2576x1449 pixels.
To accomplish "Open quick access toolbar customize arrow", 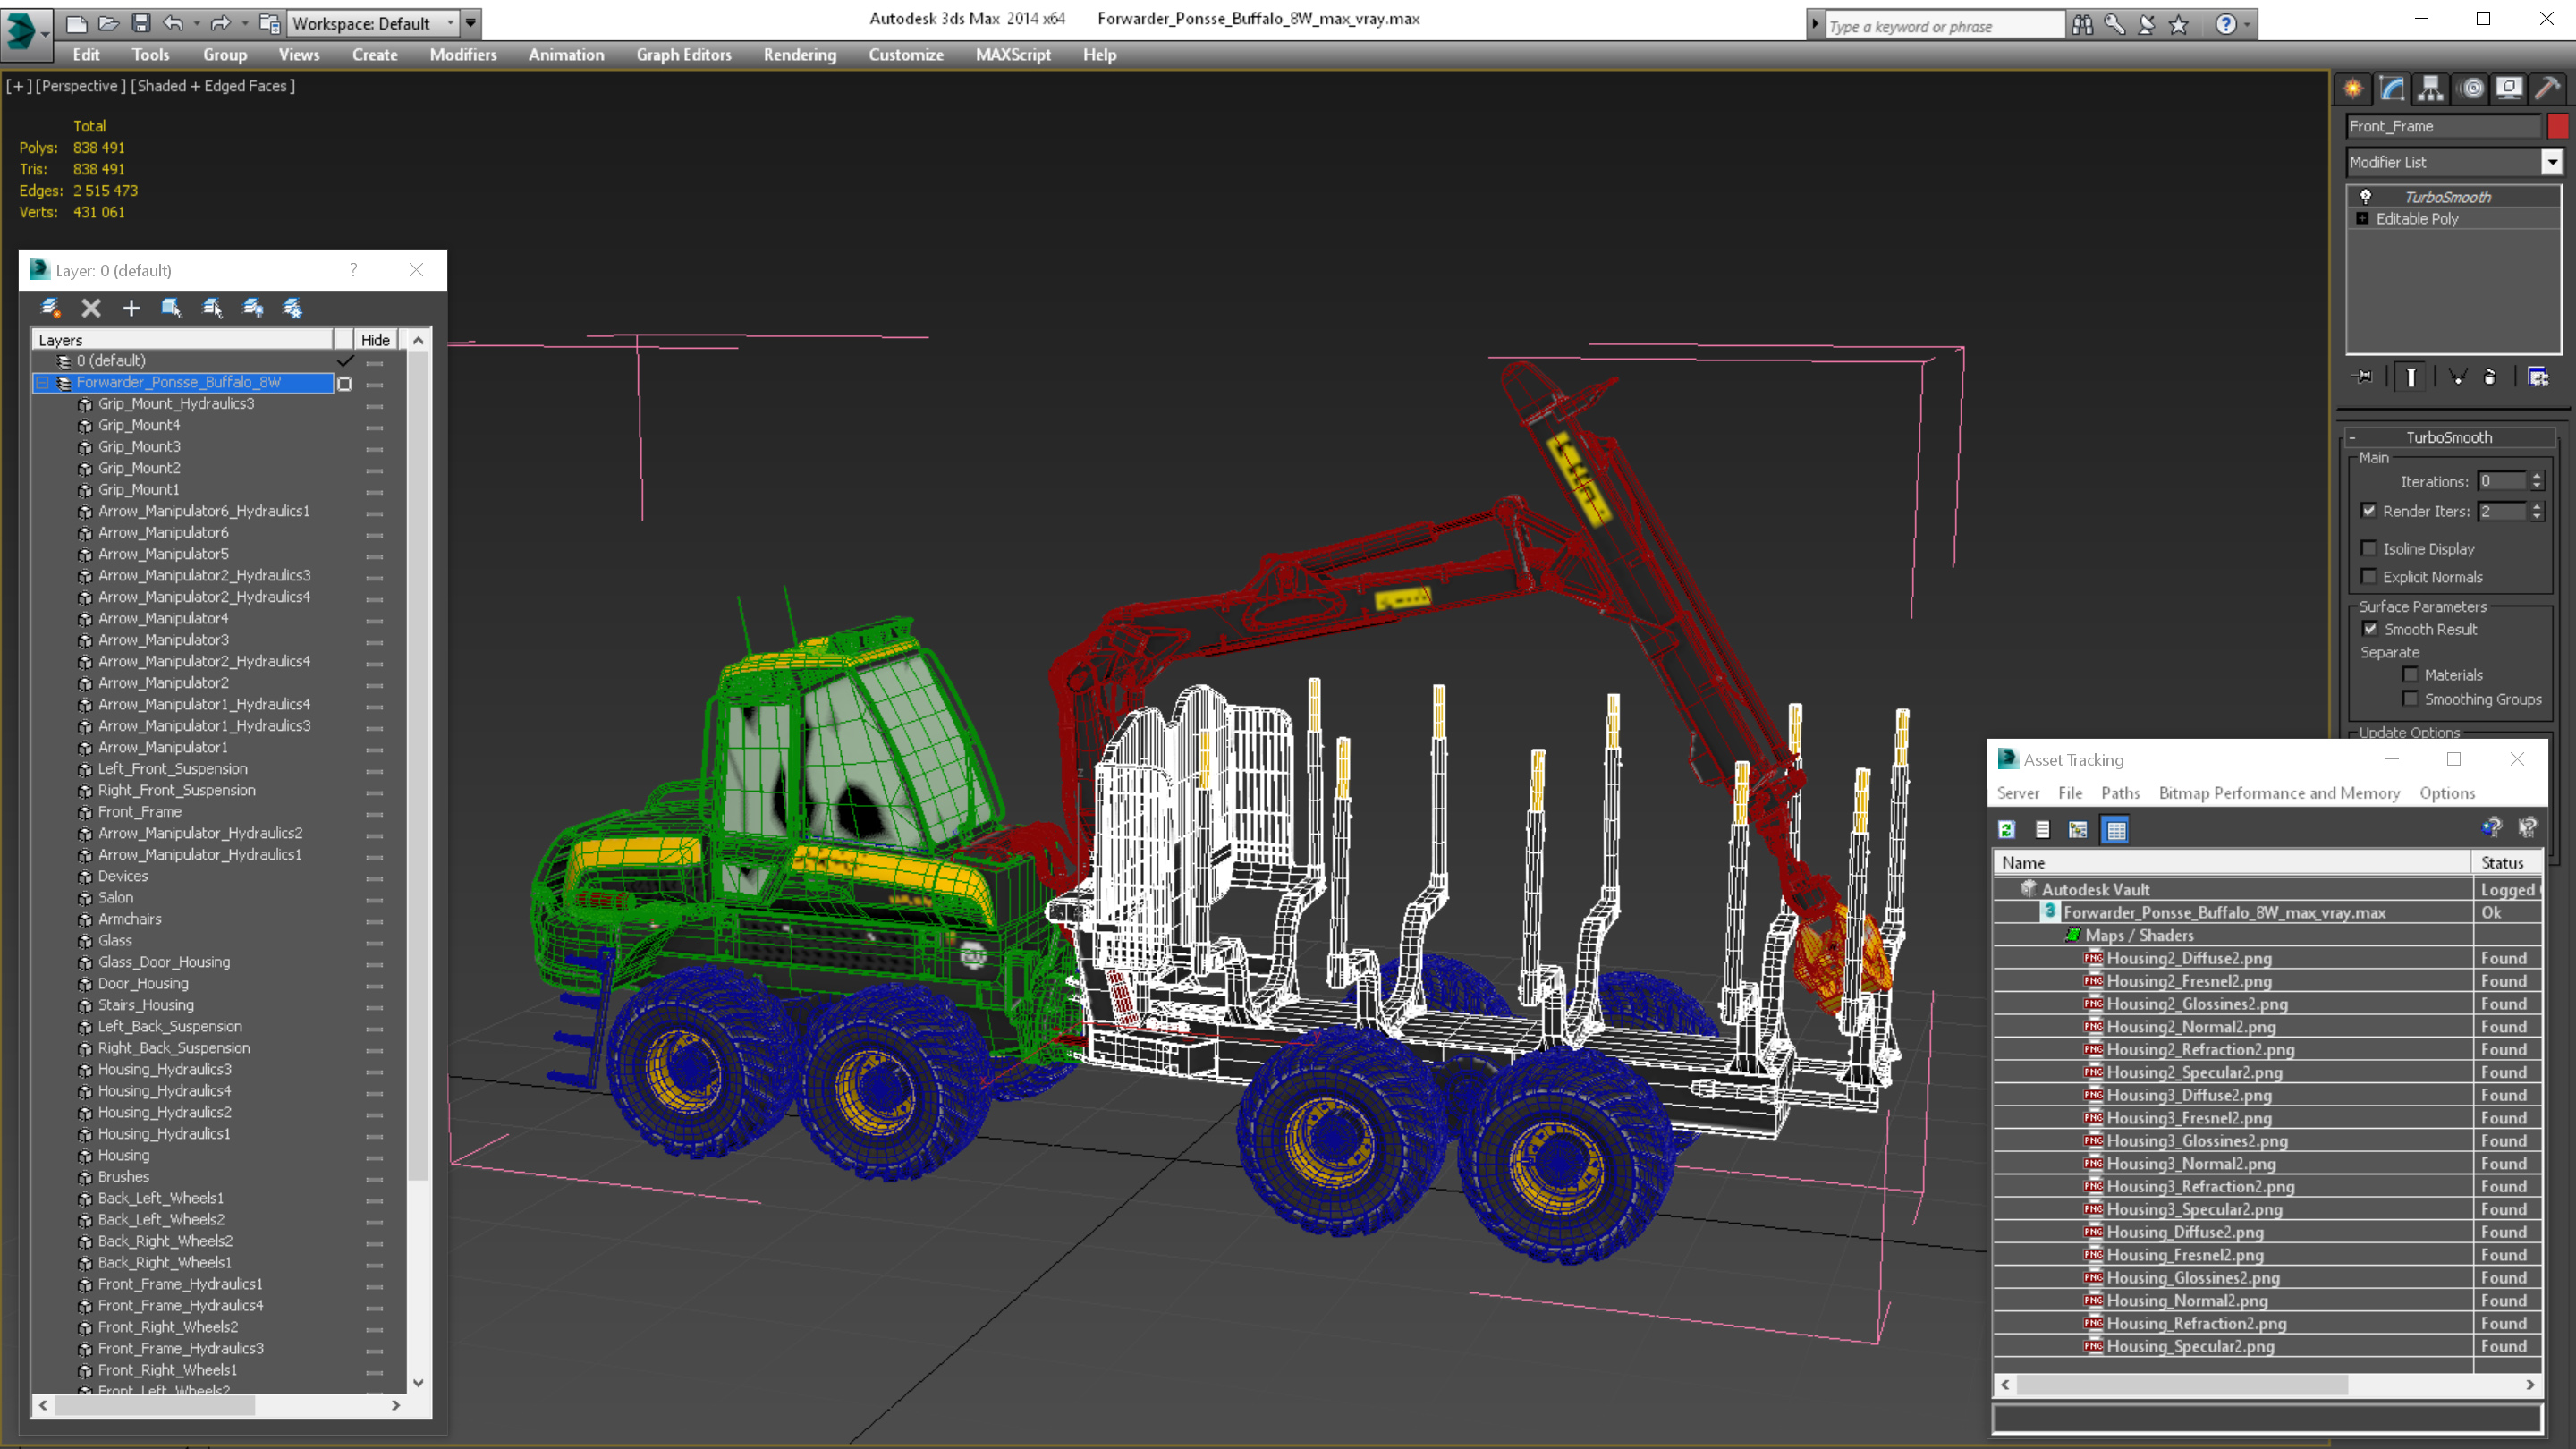I will point(471,23).
